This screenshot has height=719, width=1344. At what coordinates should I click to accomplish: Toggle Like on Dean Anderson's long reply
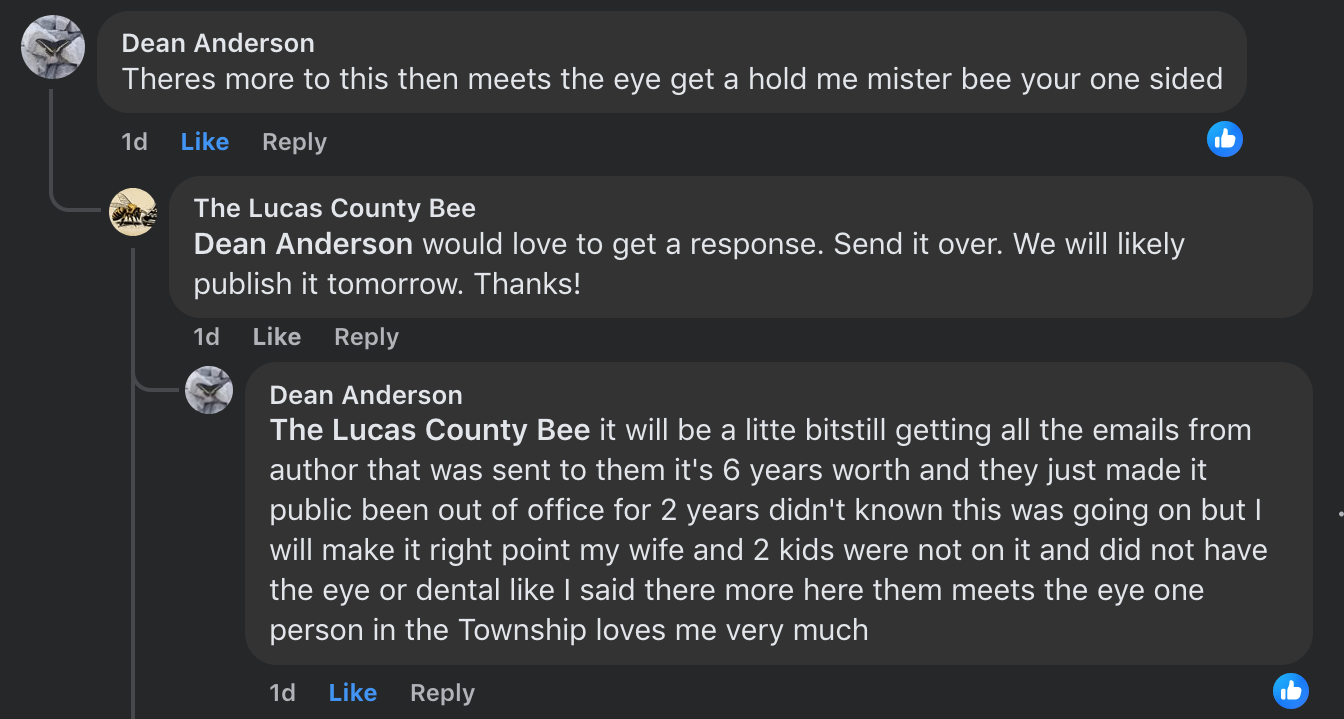coord(352,693)
